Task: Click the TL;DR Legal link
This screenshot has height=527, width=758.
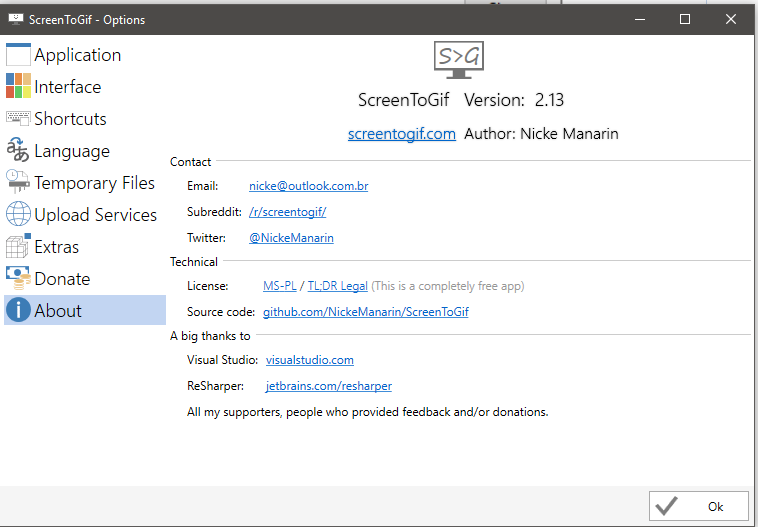Action: (x=337, y=286)
